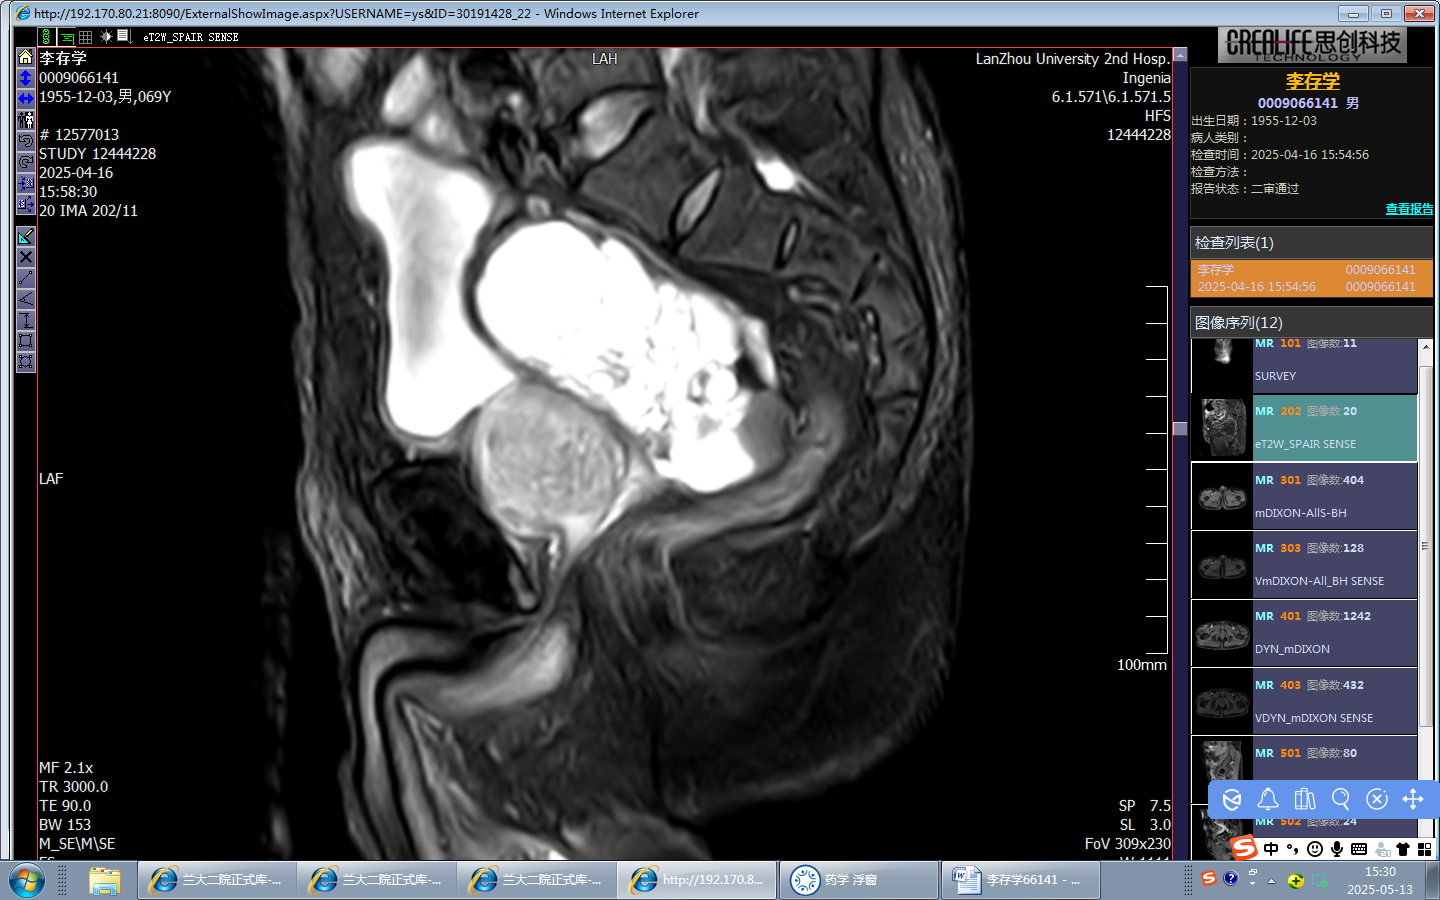Screen dimensions: 1440x900
Task: Rotate image counterclockwise with the left-curving arrow
Action: click(25, 141)
